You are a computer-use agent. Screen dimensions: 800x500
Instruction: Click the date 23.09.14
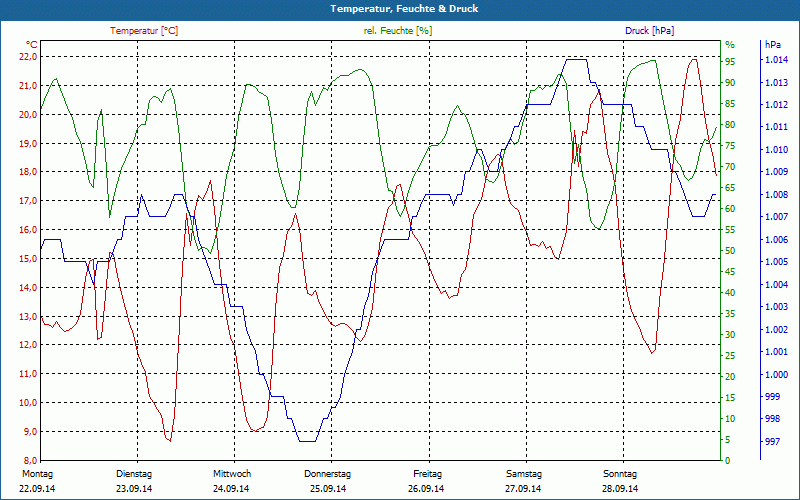tap(134, 488)
